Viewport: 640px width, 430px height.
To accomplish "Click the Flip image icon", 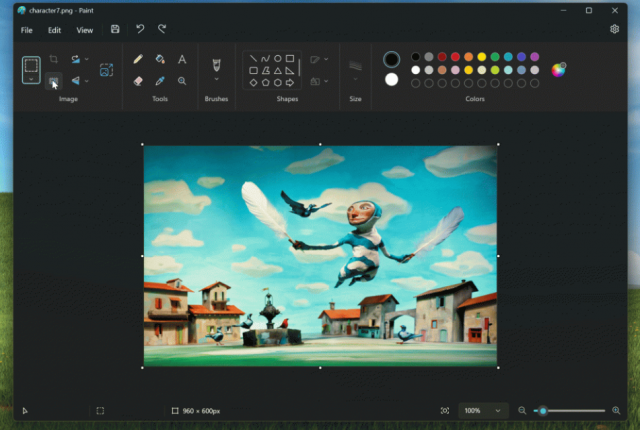I will [76, 81].
